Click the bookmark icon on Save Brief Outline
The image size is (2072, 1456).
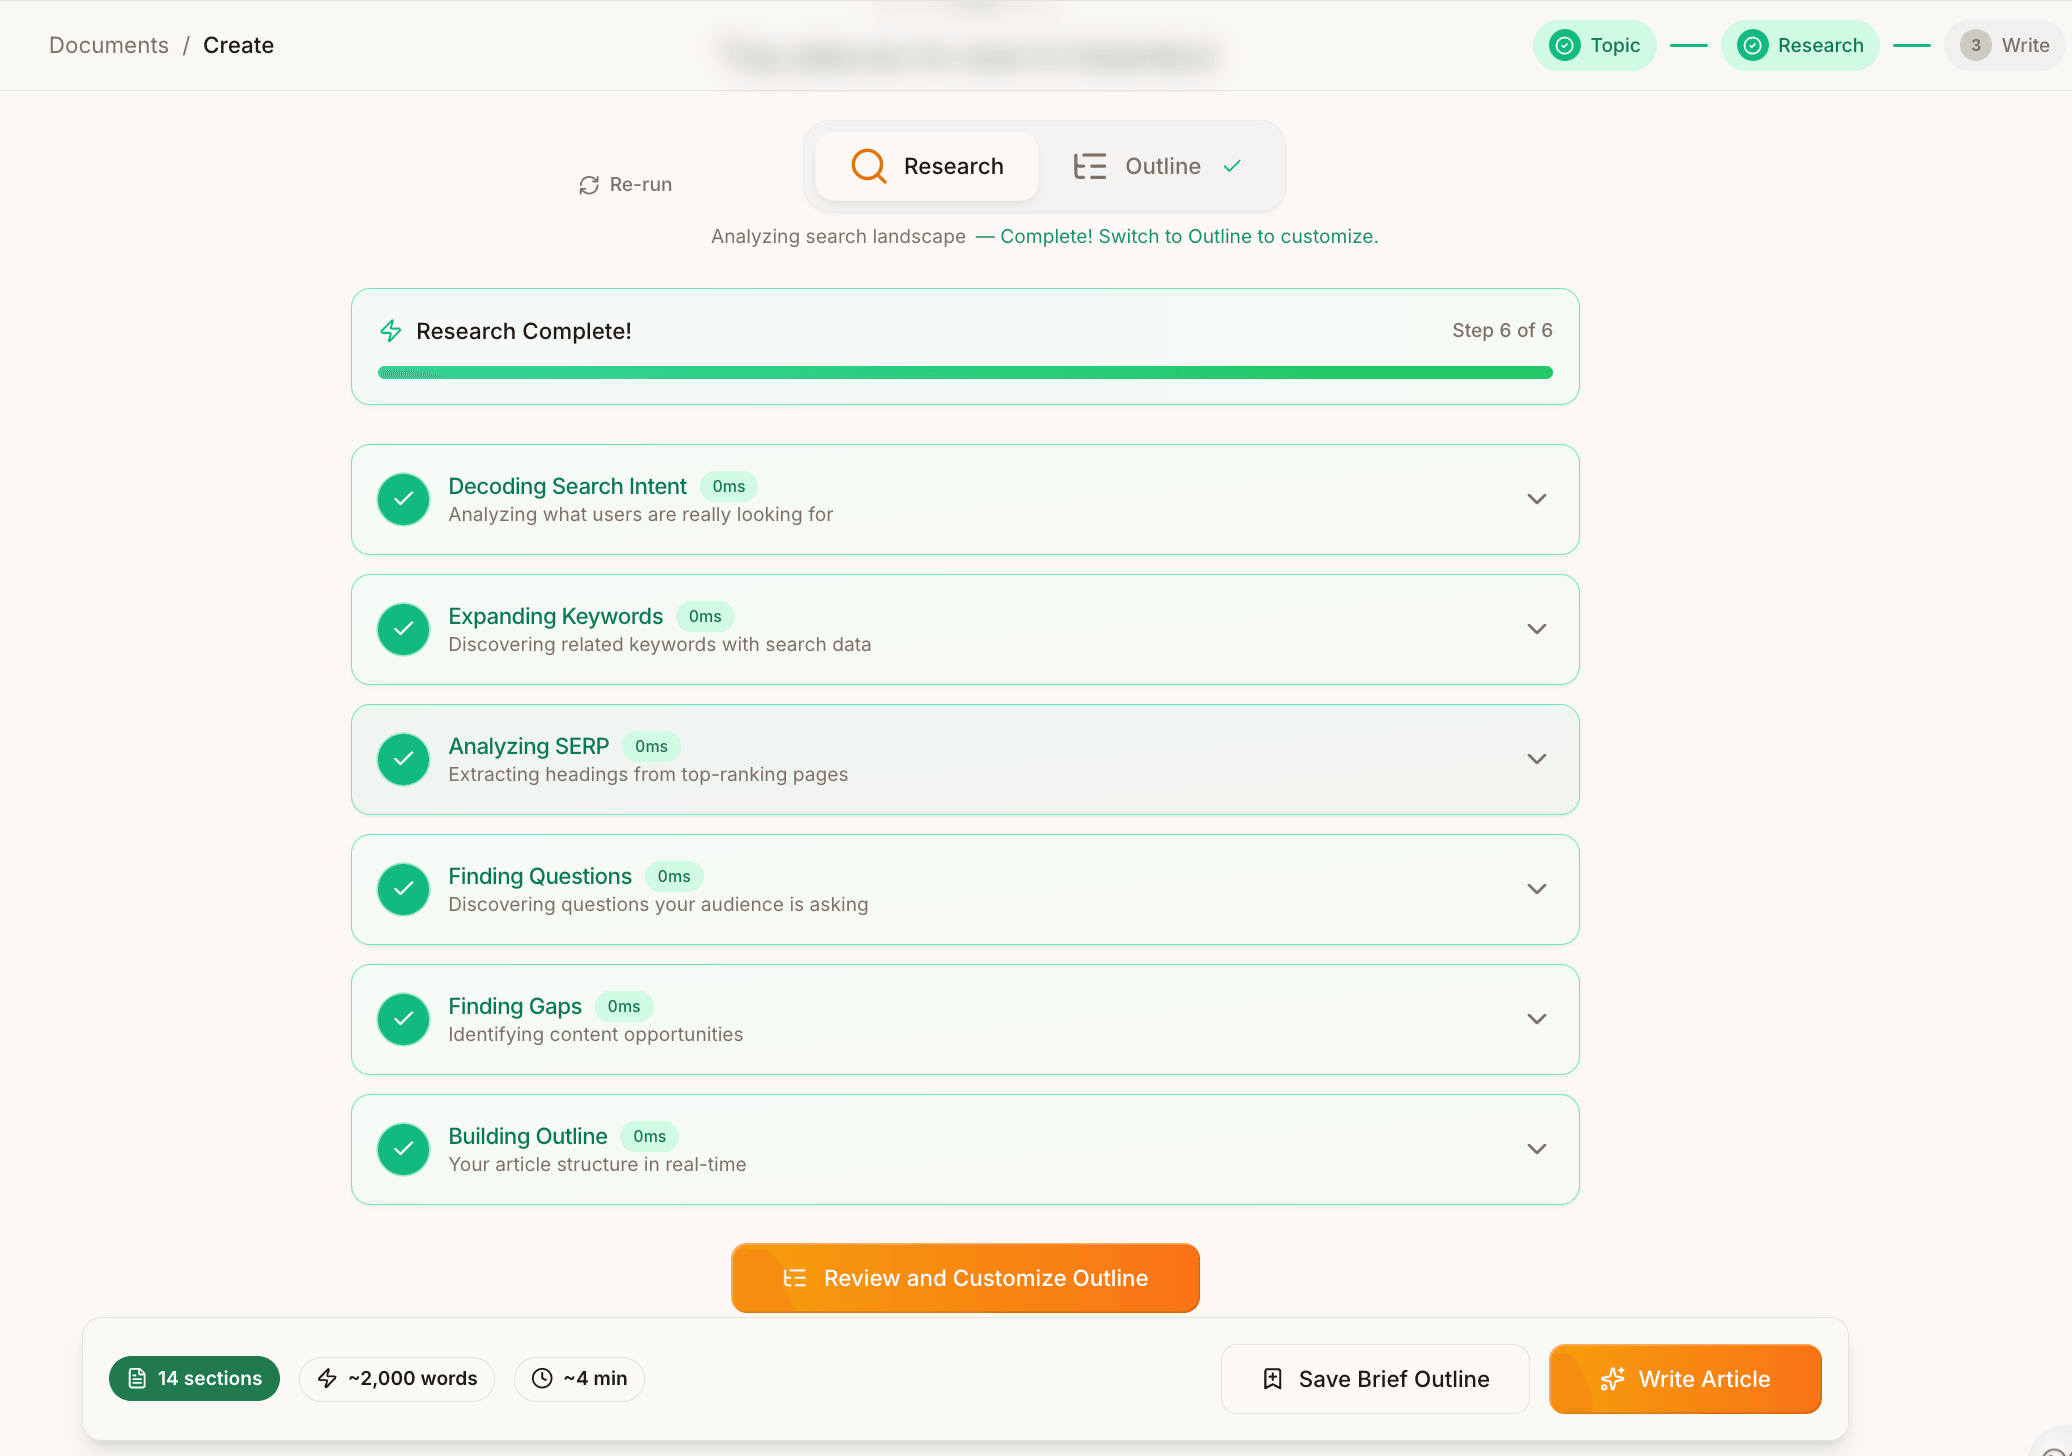point(1272,1379)
